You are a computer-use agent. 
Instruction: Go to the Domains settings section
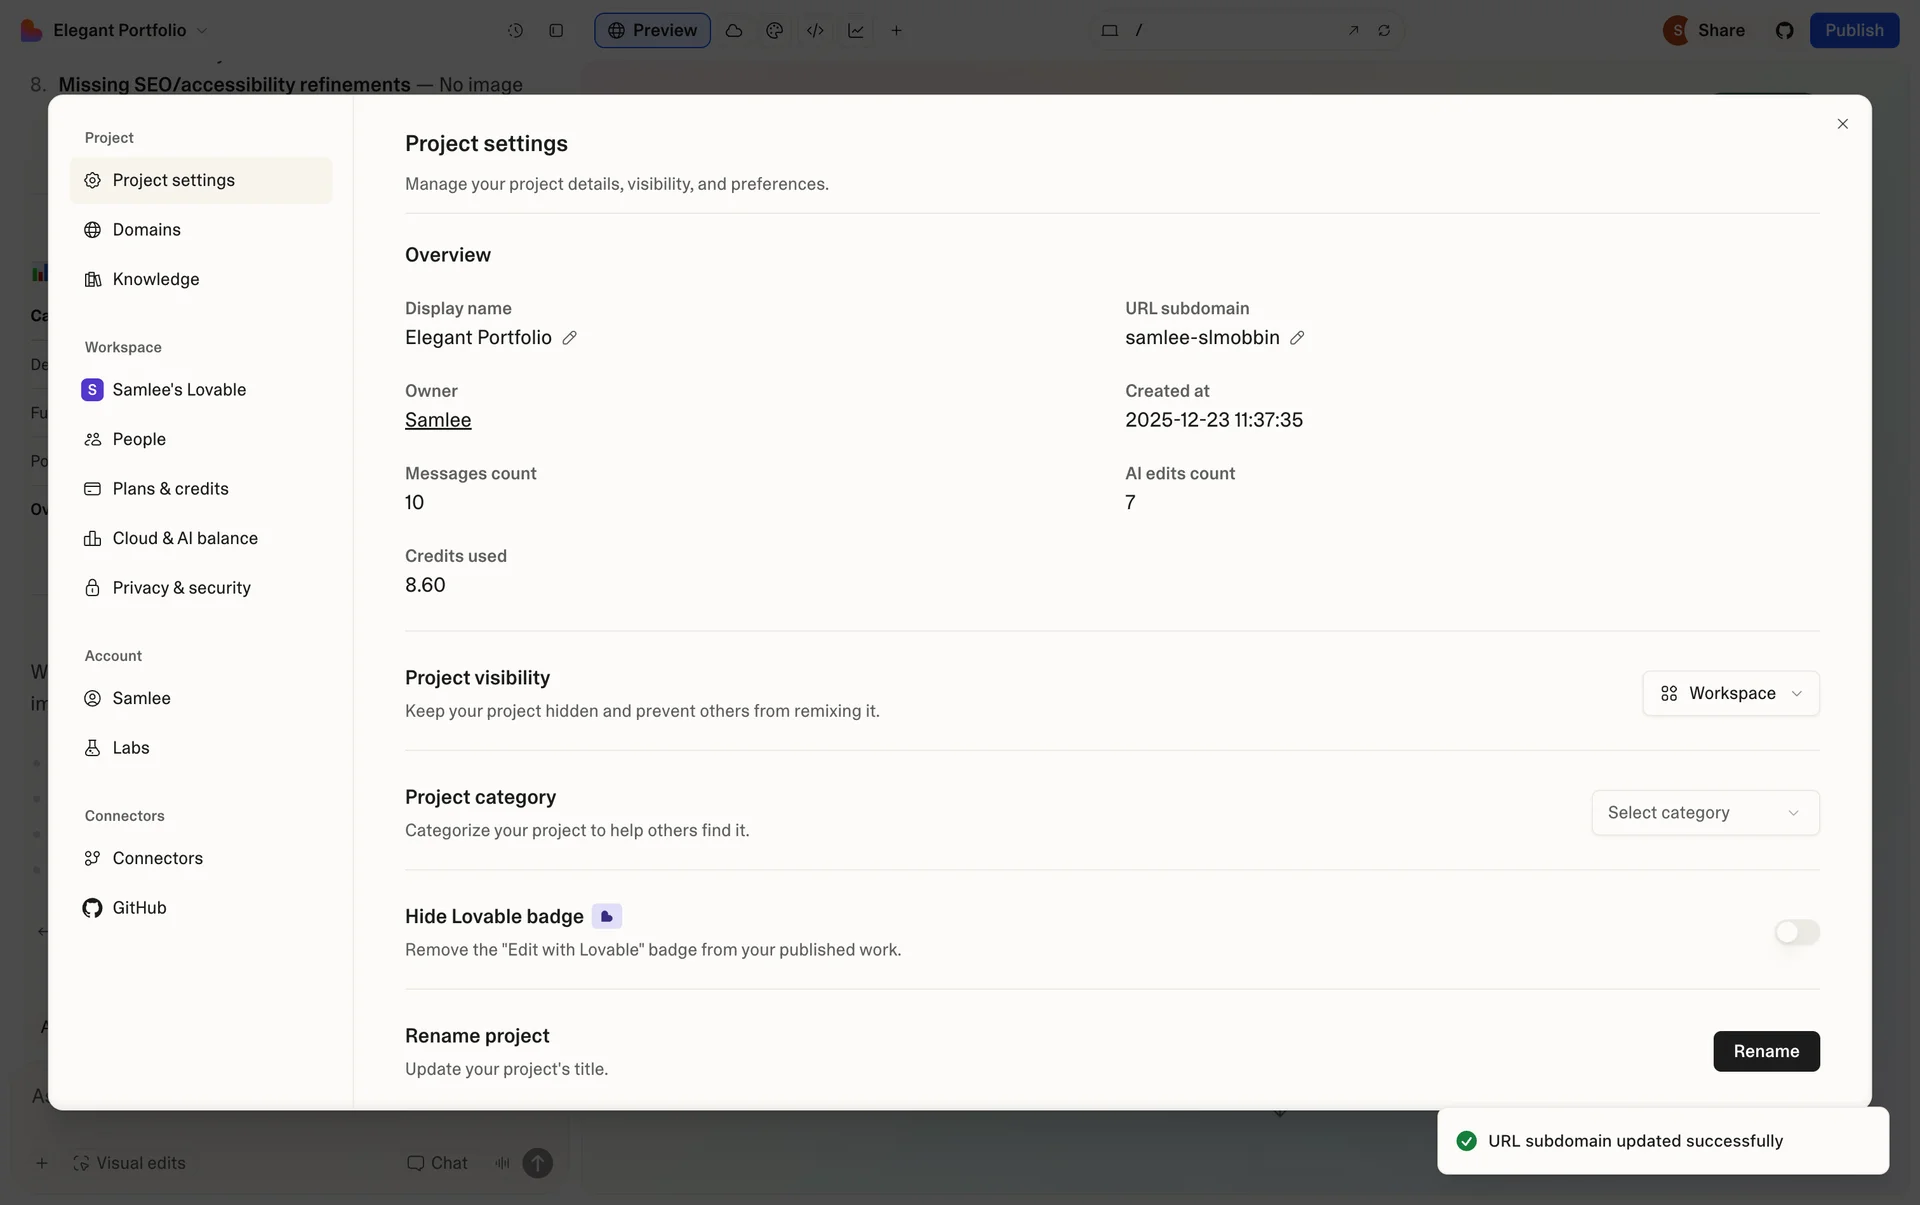point(146,230)
